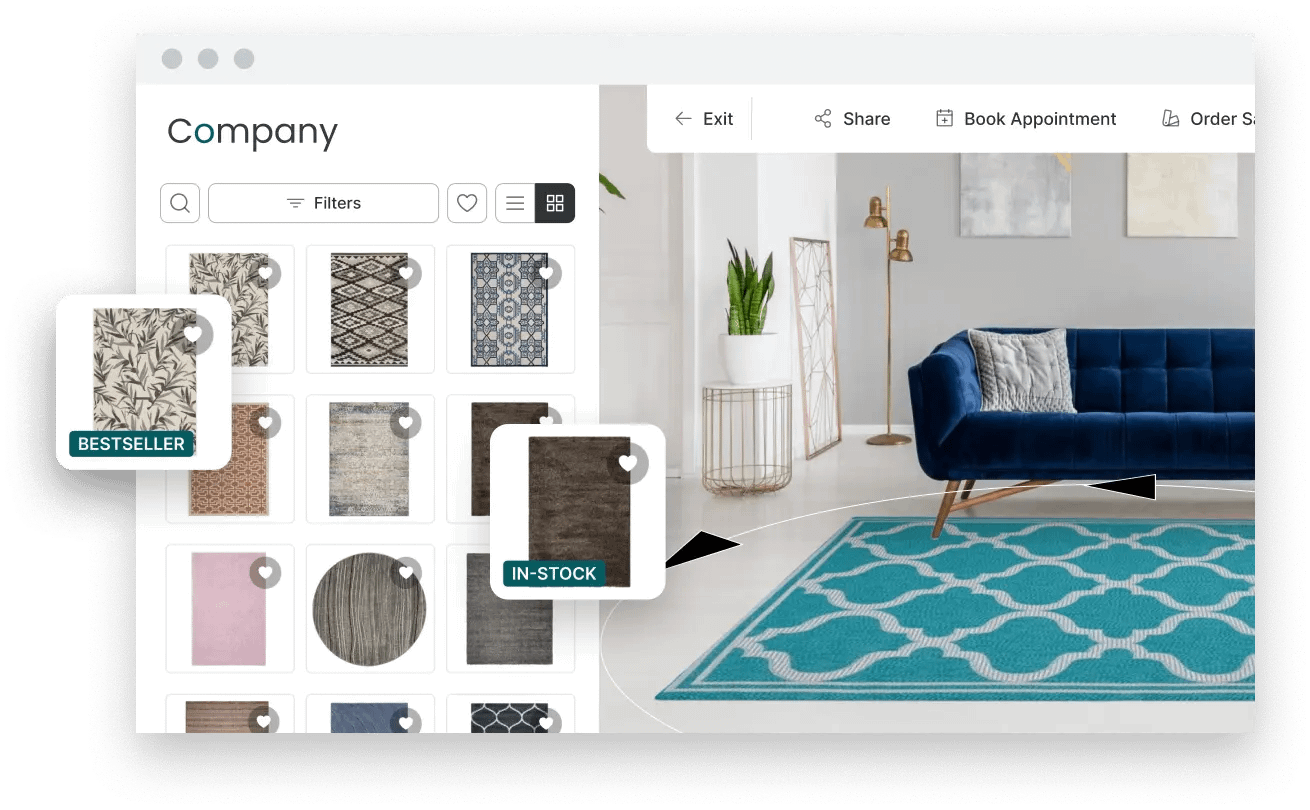
Task: Open Book Appointment
Action: coord(1026,119)
